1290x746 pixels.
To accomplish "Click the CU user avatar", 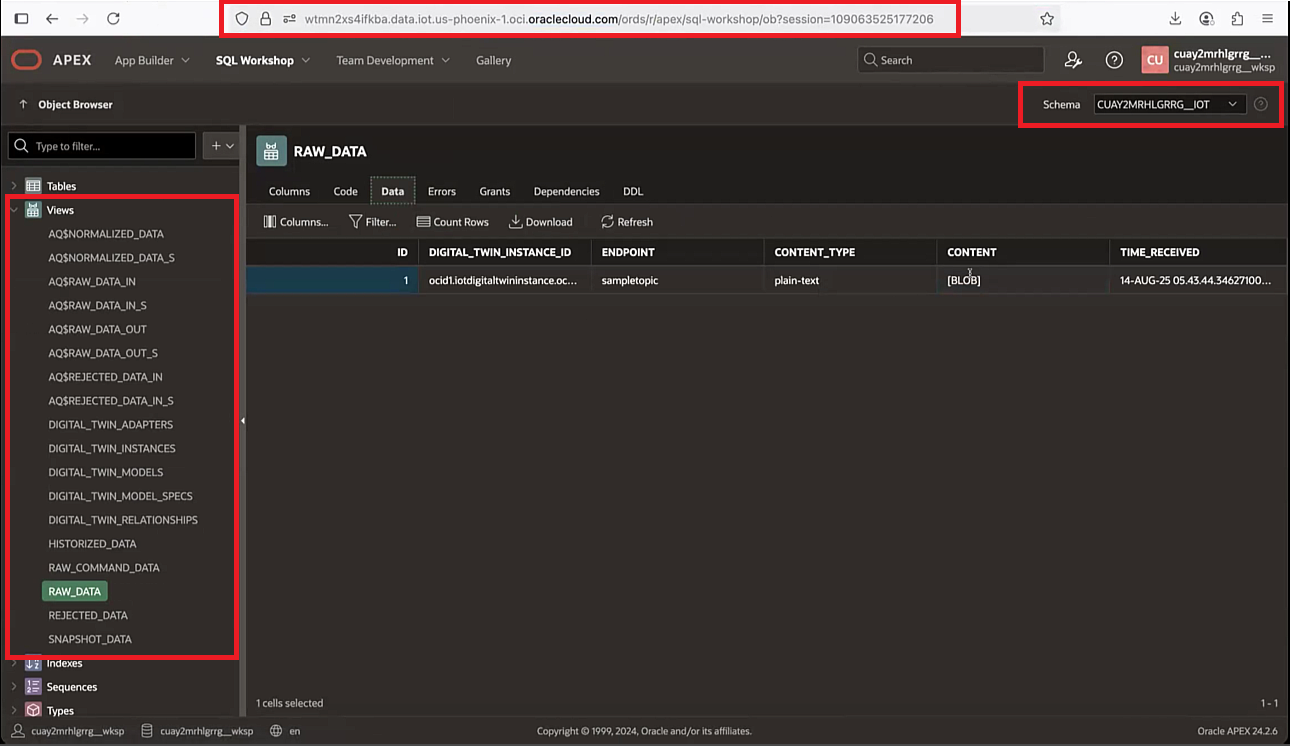I will [1155, 60].
